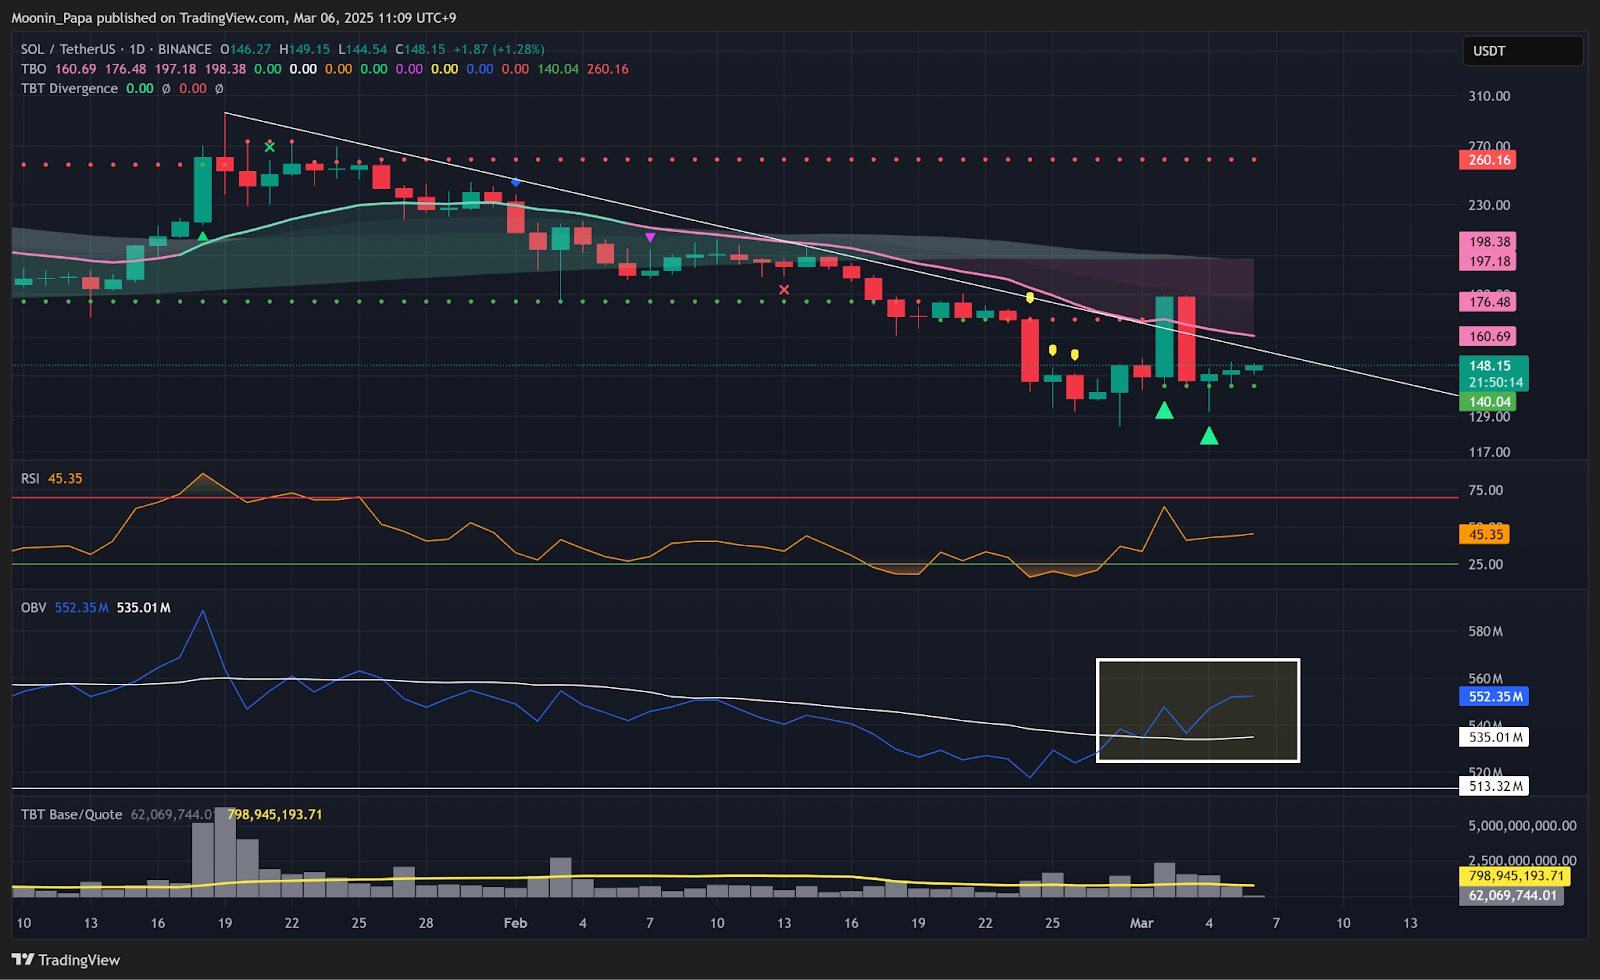Image resolution: width=1600 pixels, height=980 pixels.
Task: Click the small green up-triangle near Jan 18
Action: [203, 236]
